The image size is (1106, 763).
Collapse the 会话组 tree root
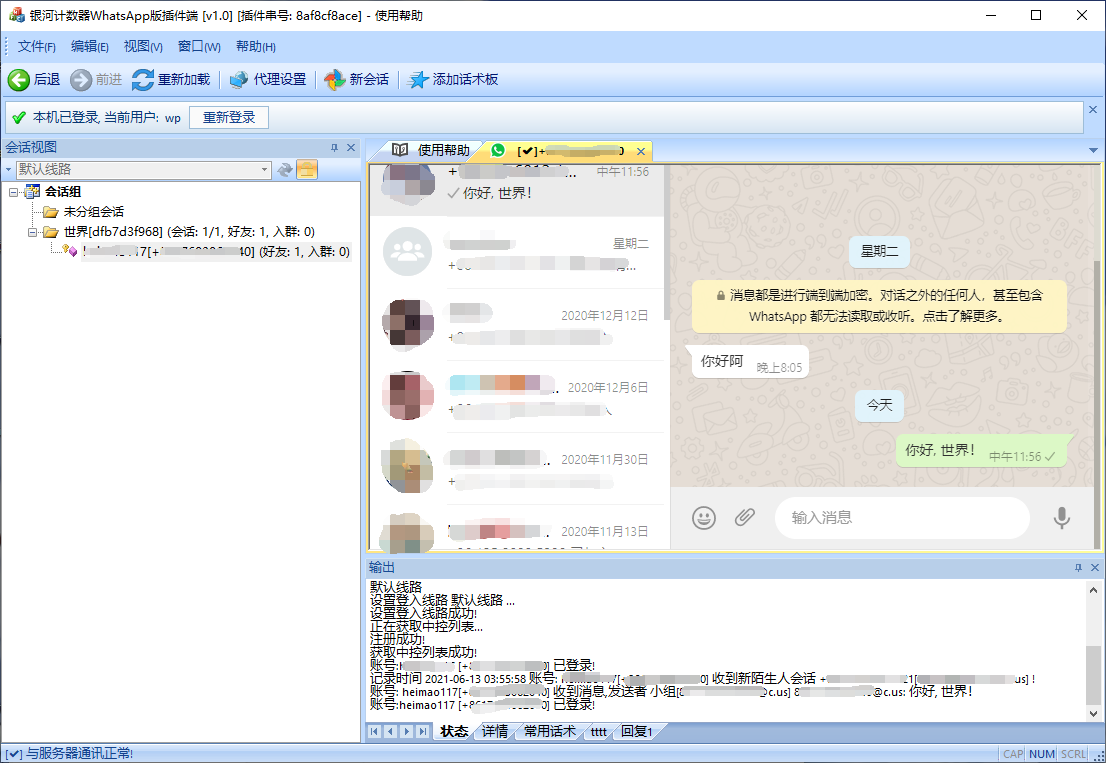(x=14, y=192)
